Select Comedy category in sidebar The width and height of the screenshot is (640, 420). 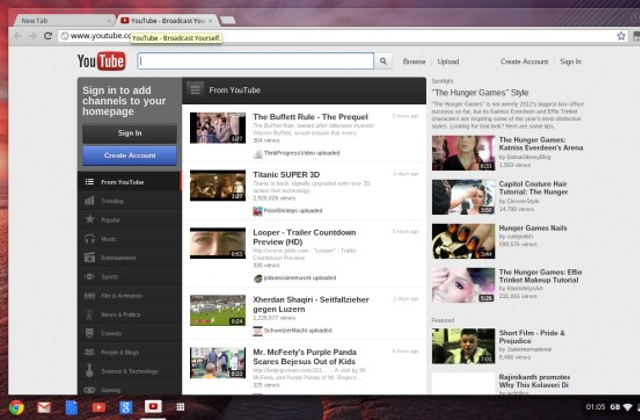[129, 333]
